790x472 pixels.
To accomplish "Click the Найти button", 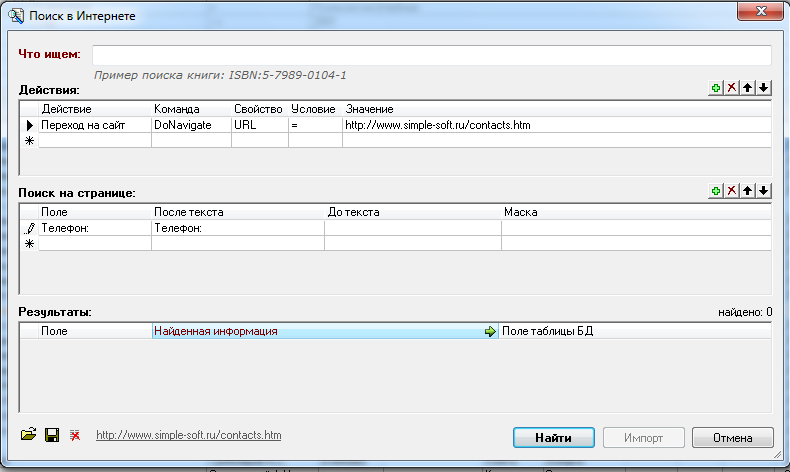I will point(553,438).
